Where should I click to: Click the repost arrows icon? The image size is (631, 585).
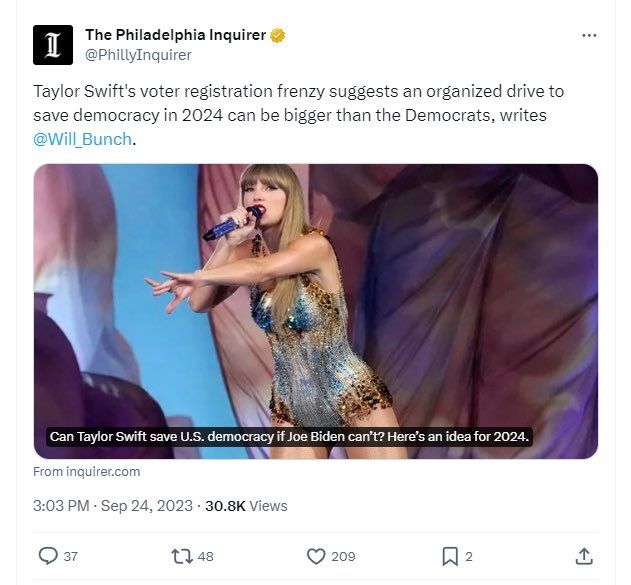[182, 556]
